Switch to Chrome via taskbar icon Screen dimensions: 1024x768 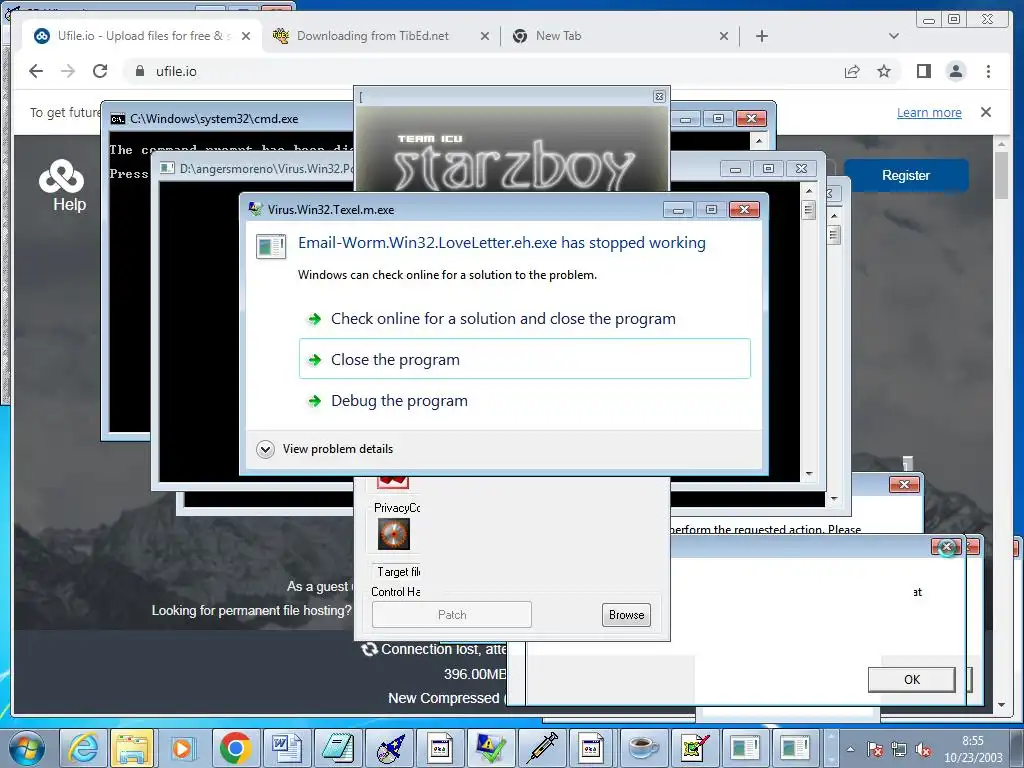click(235, 748)
